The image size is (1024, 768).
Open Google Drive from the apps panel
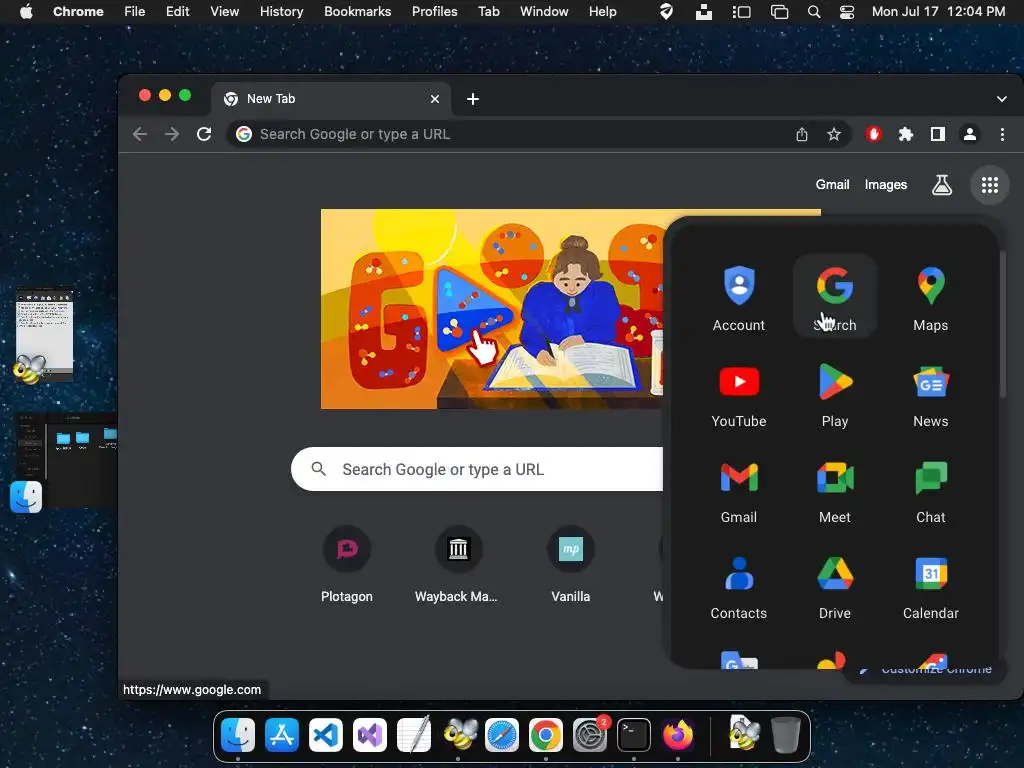tap(835, 585)
